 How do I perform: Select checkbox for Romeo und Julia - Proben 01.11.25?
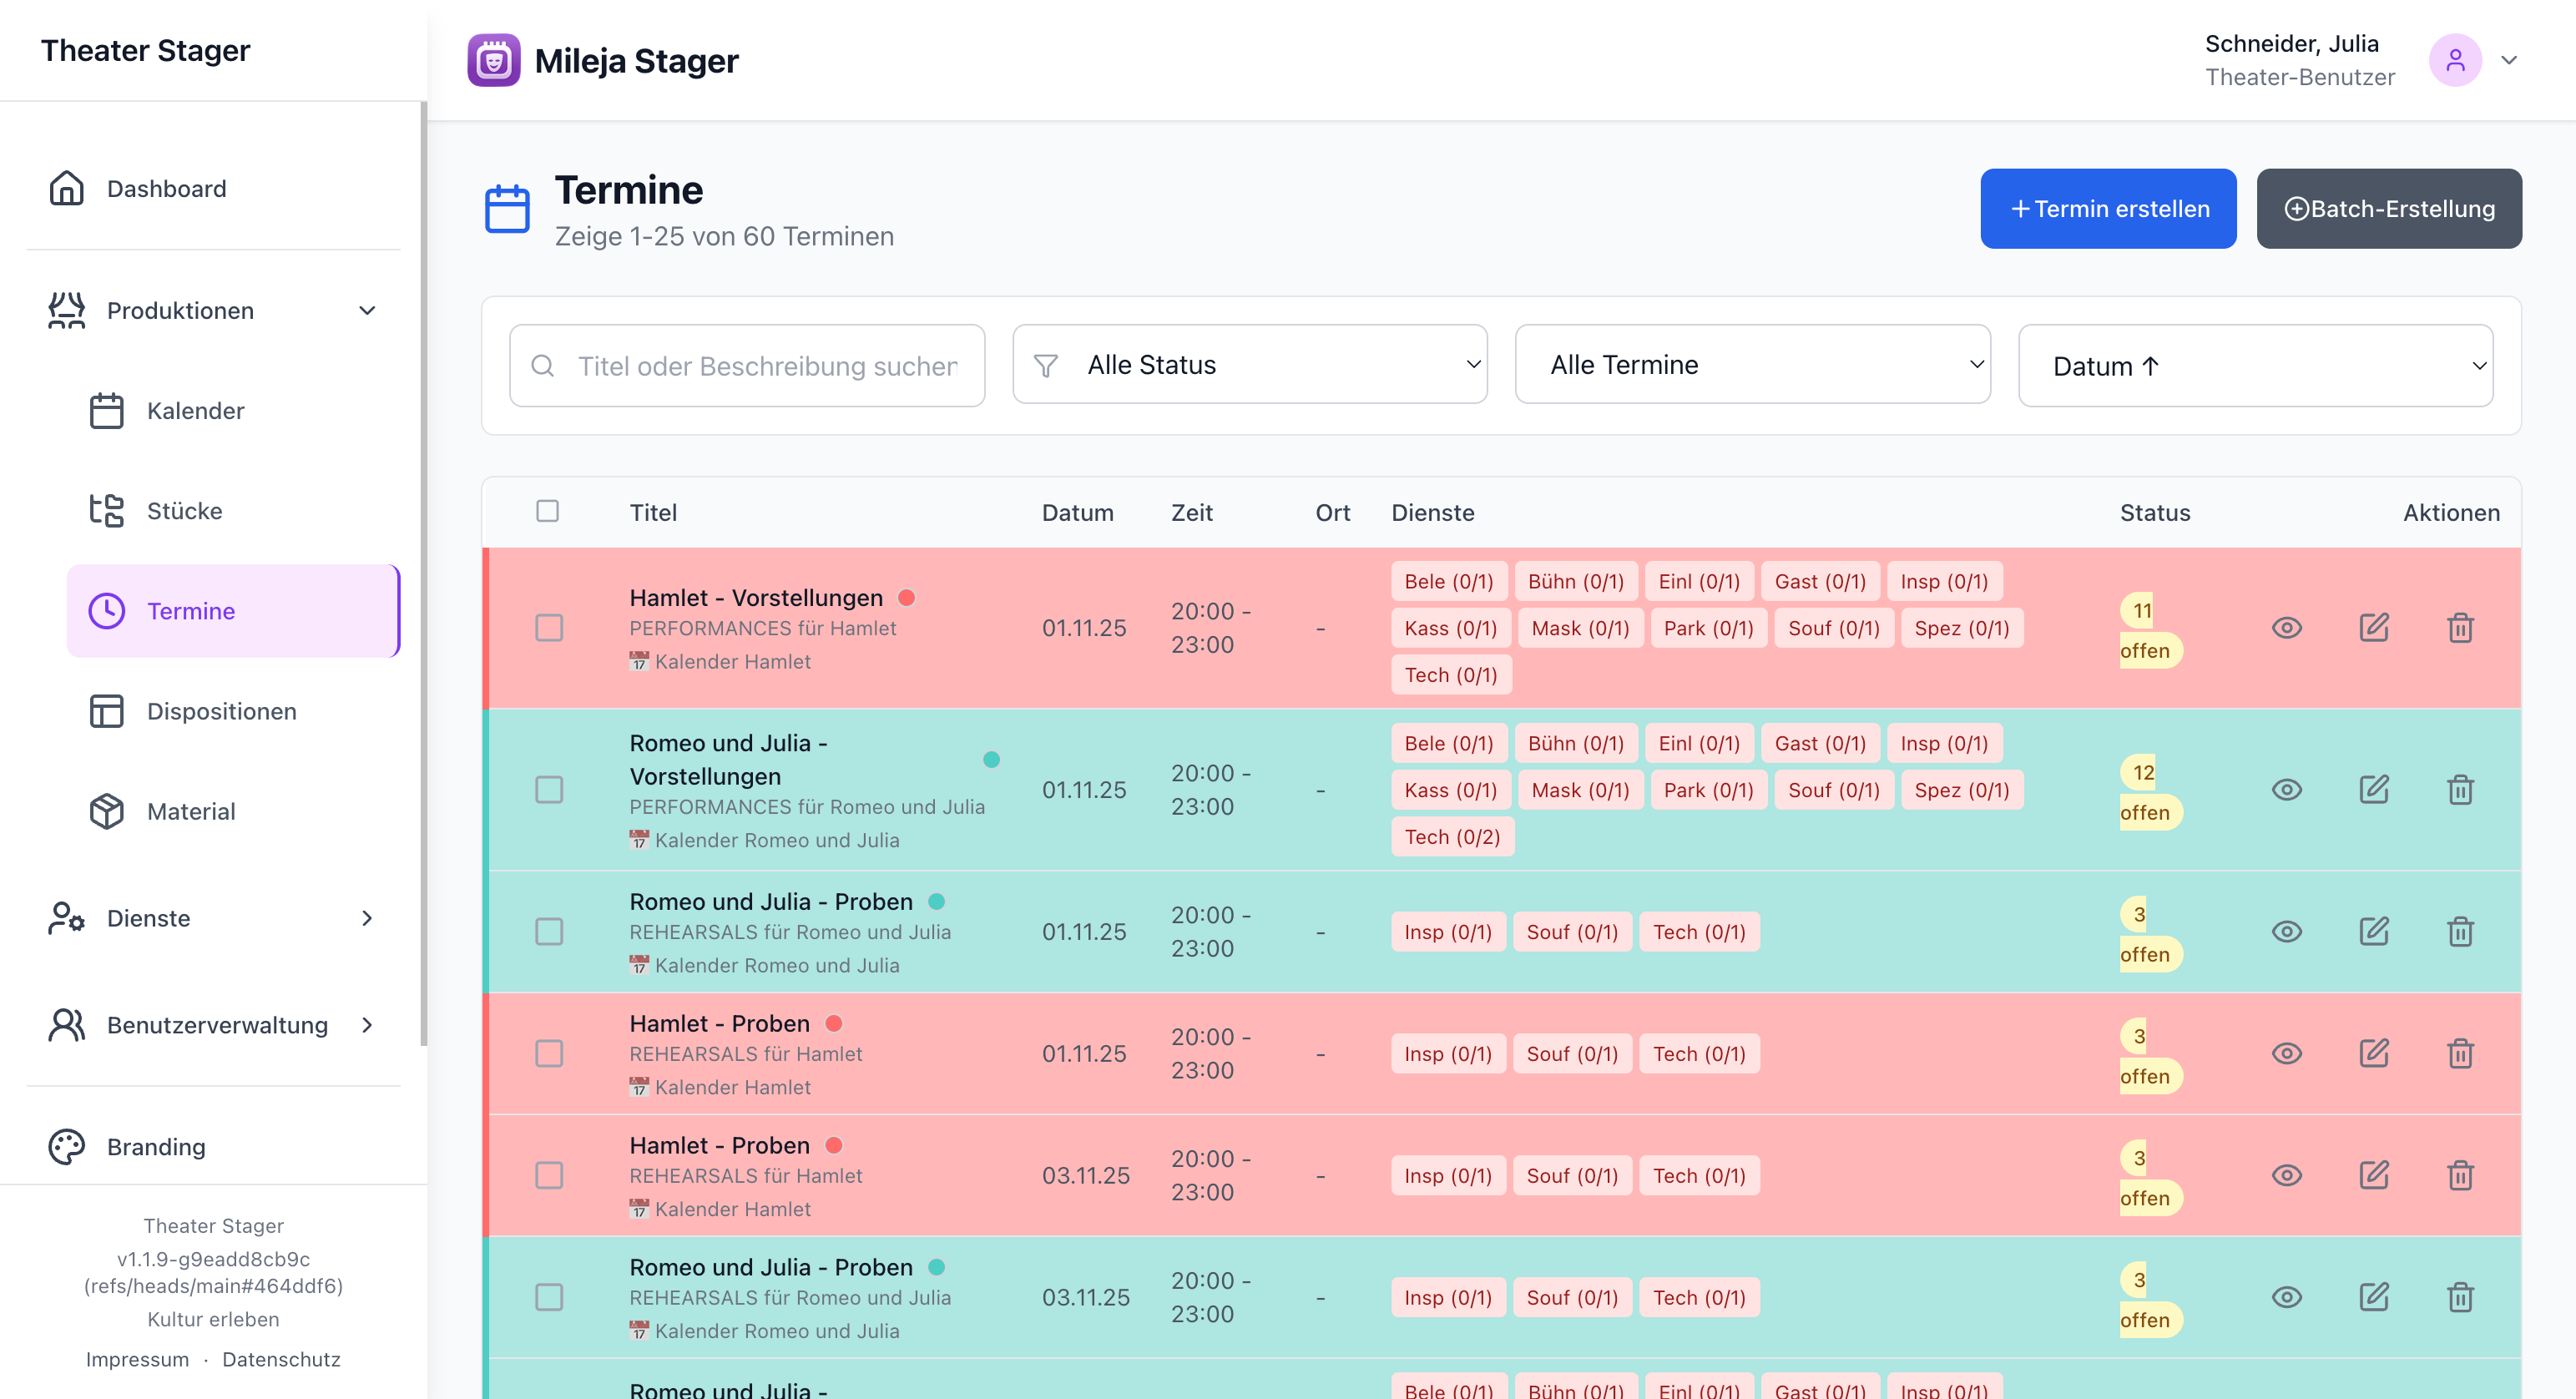click(549, 932)
